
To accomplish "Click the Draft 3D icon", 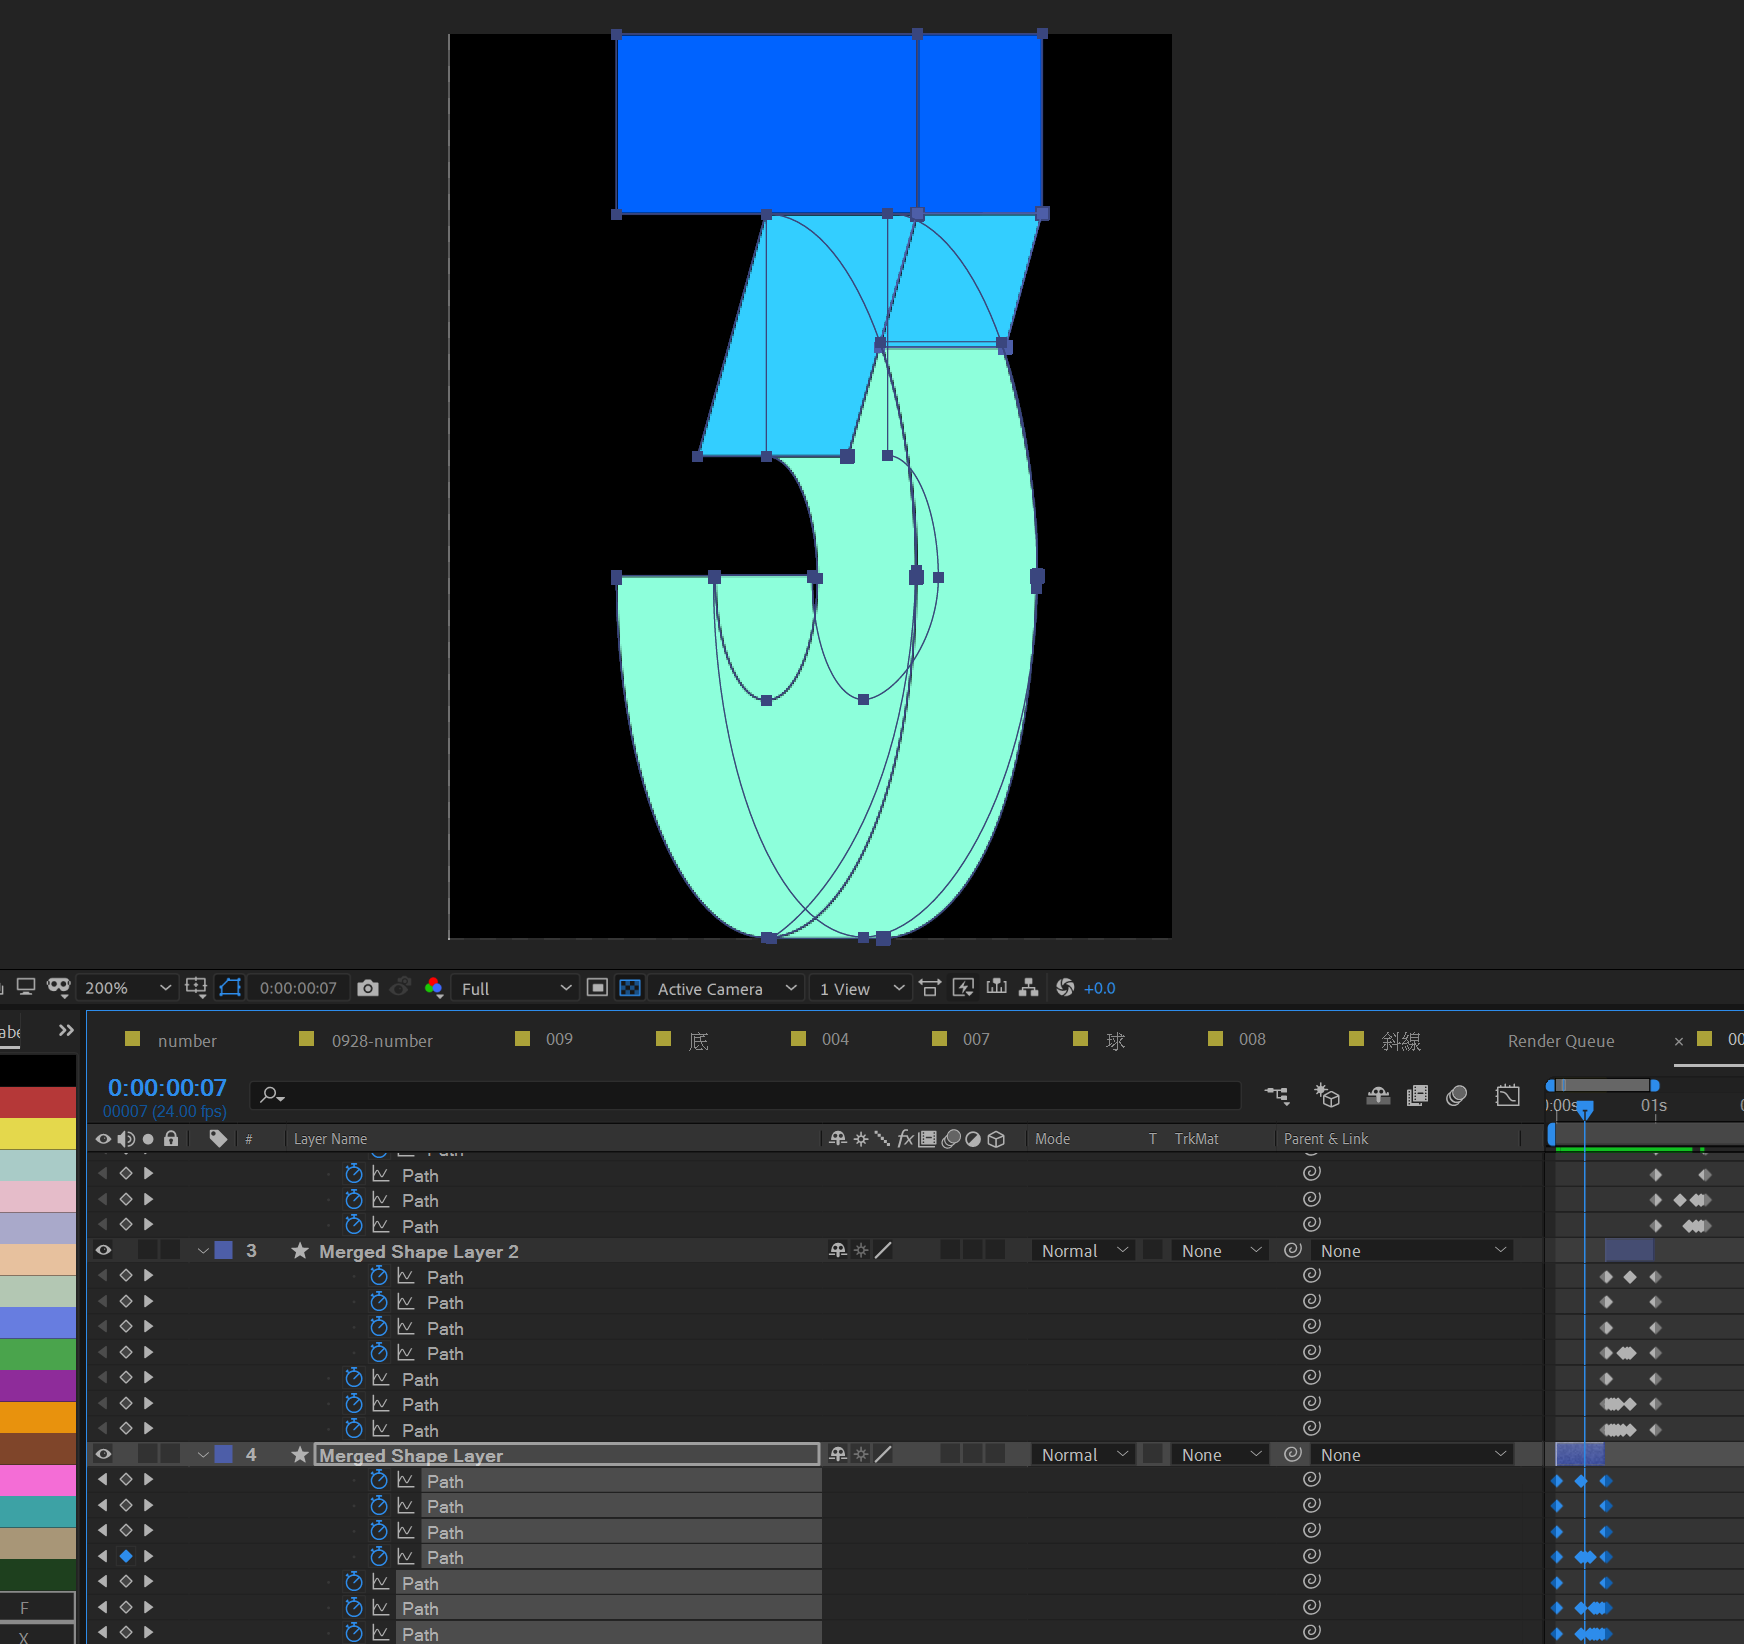I will tap(1327, 1096).
